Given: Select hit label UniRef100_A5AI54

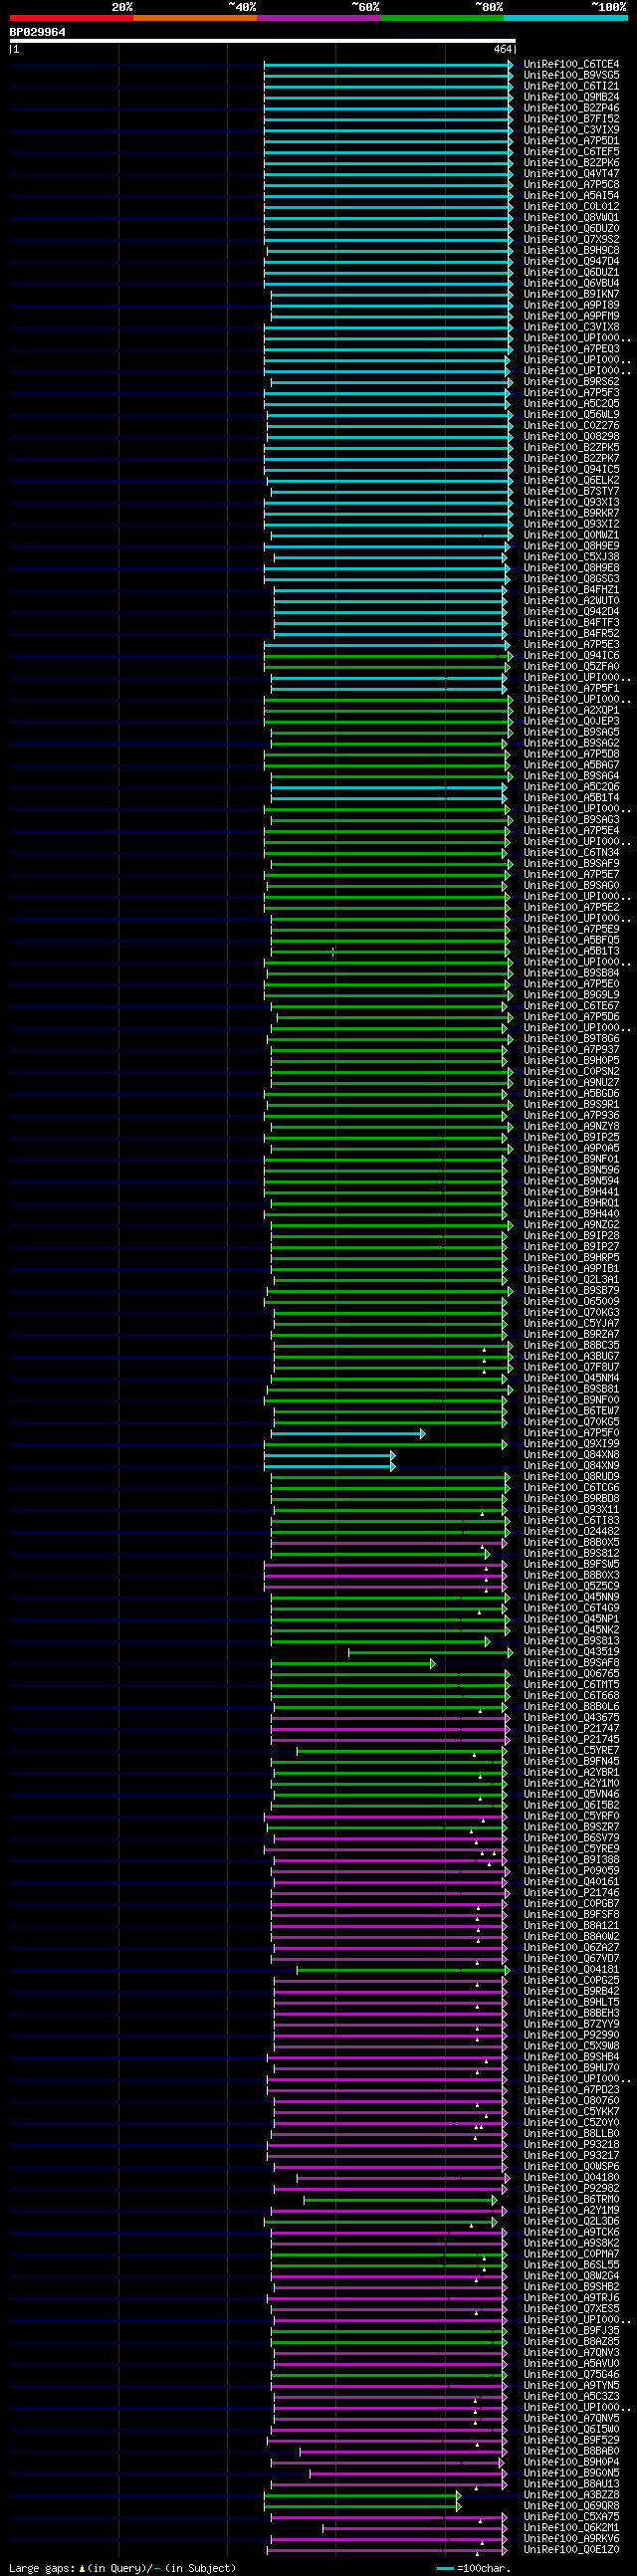Looking at the screenshot, I should (571, 196).
